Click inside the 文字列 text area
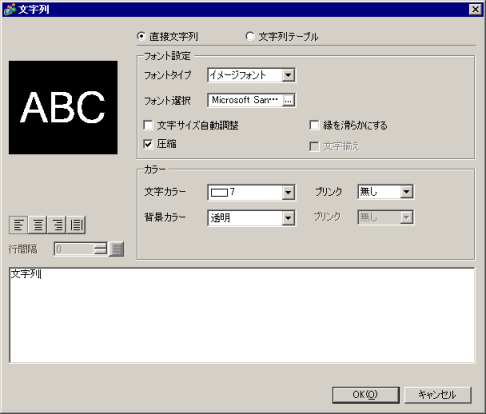Viewport: 486px width, 414px height. point(242,315)
